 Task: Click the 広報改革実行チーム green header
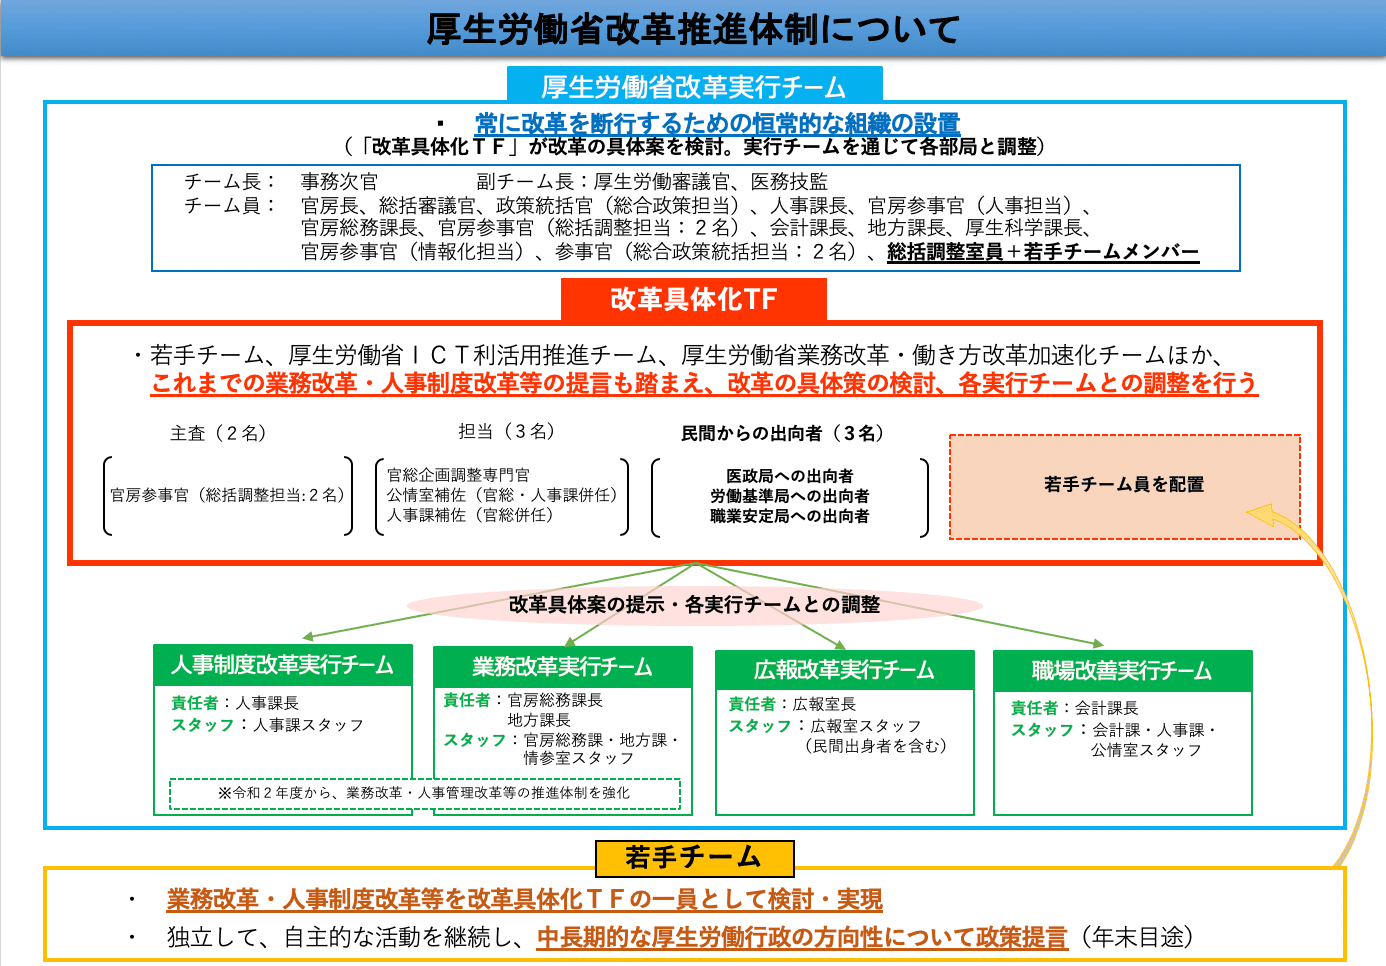coord(844,670)
